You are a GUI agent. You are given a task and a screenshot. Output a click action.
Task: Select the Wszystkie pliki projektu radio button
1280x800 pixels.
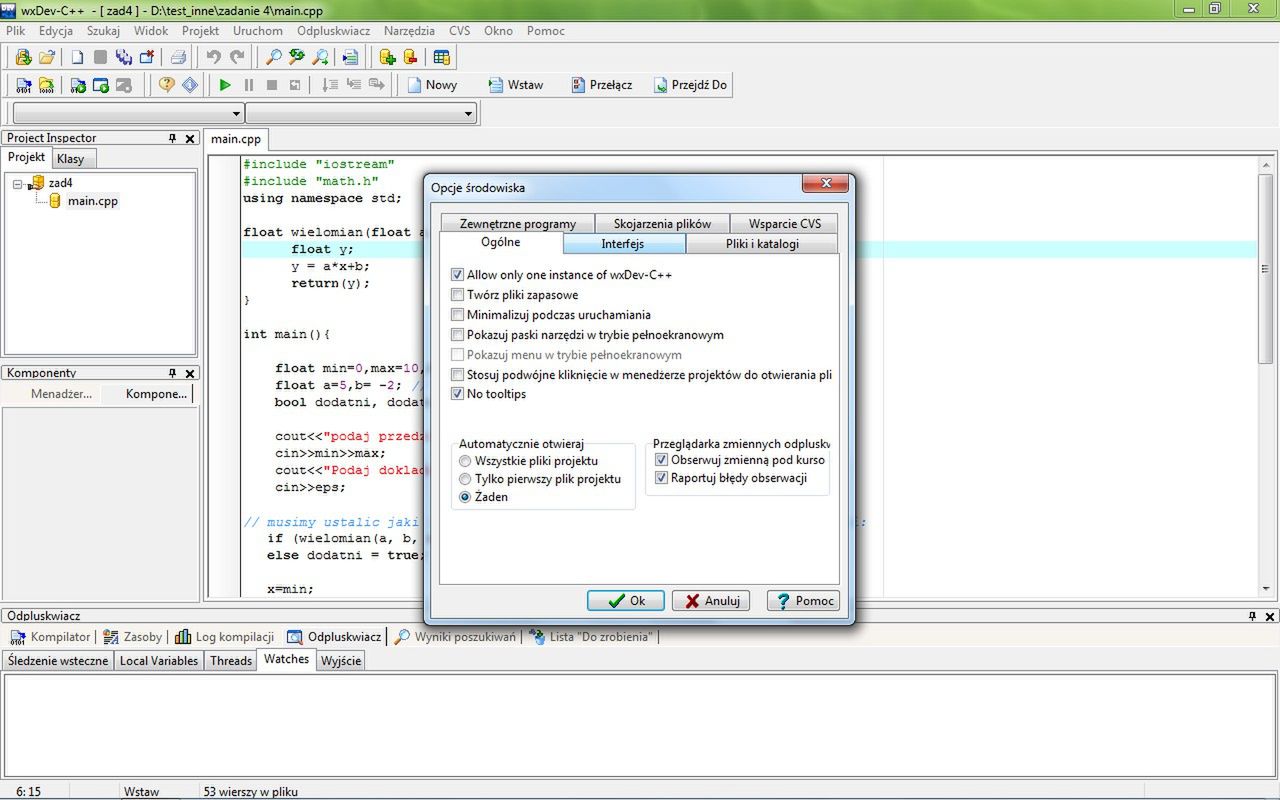click(x=465, y=461)
